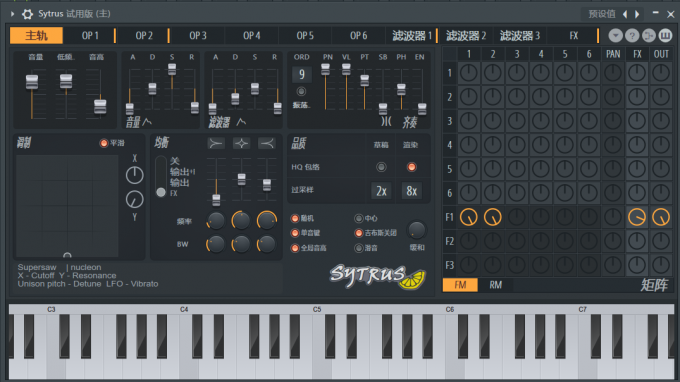Toggle the 平滑 smooth option
This screenshot has width=680, height=382.
tap(104, 143)
